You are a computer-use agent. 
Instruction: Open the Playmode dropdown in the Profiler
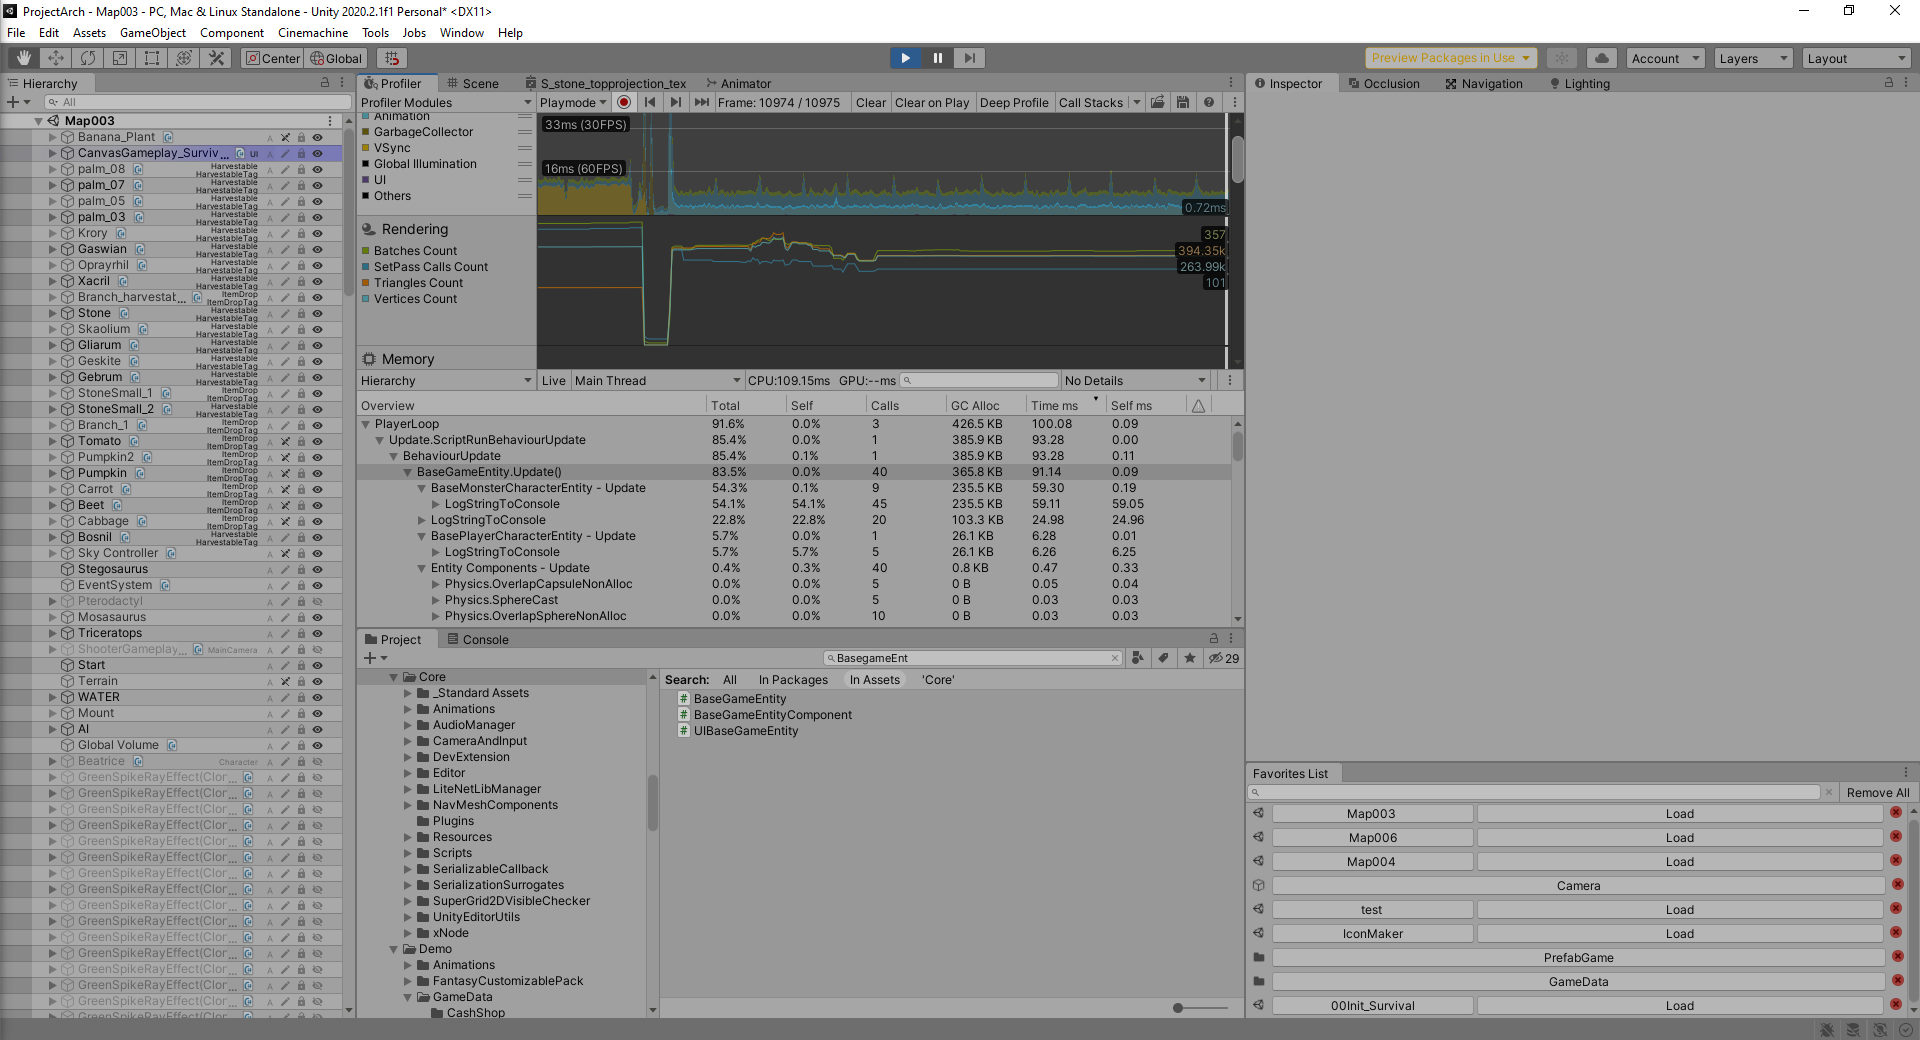[572, 102]
